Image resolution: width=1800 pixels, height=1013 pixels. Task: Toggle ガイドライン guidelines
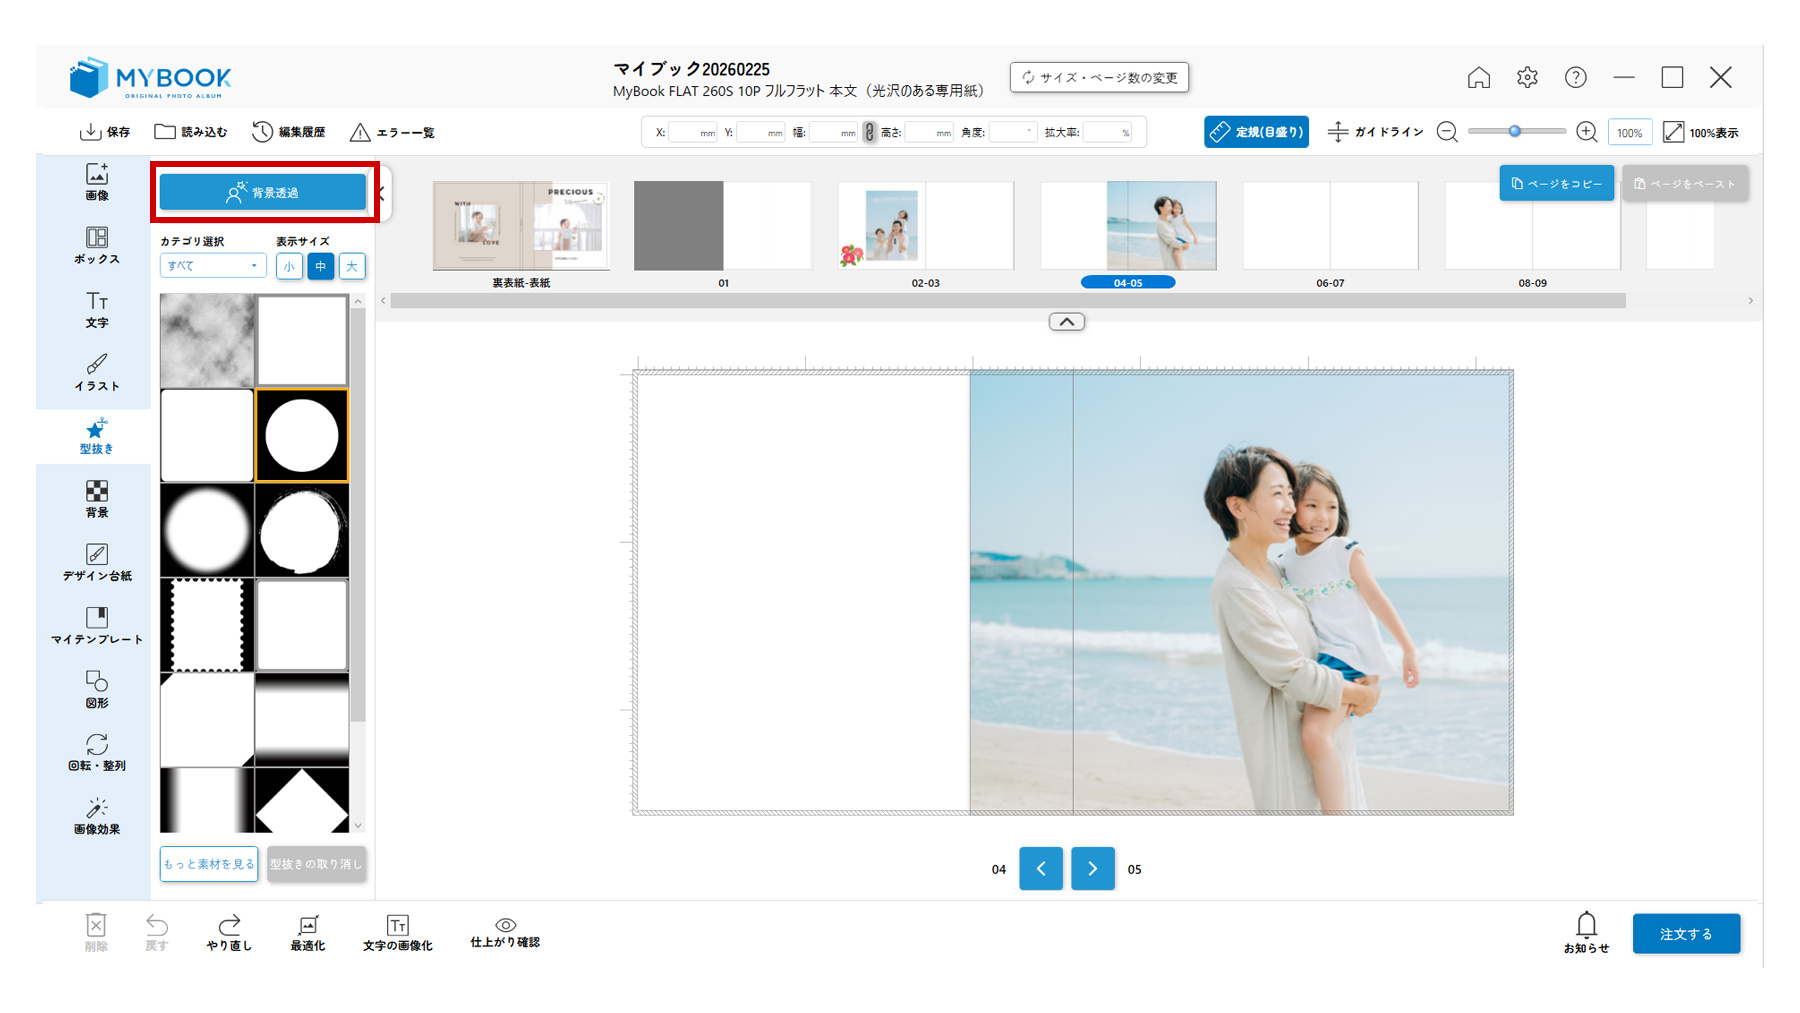(1375, 132)
